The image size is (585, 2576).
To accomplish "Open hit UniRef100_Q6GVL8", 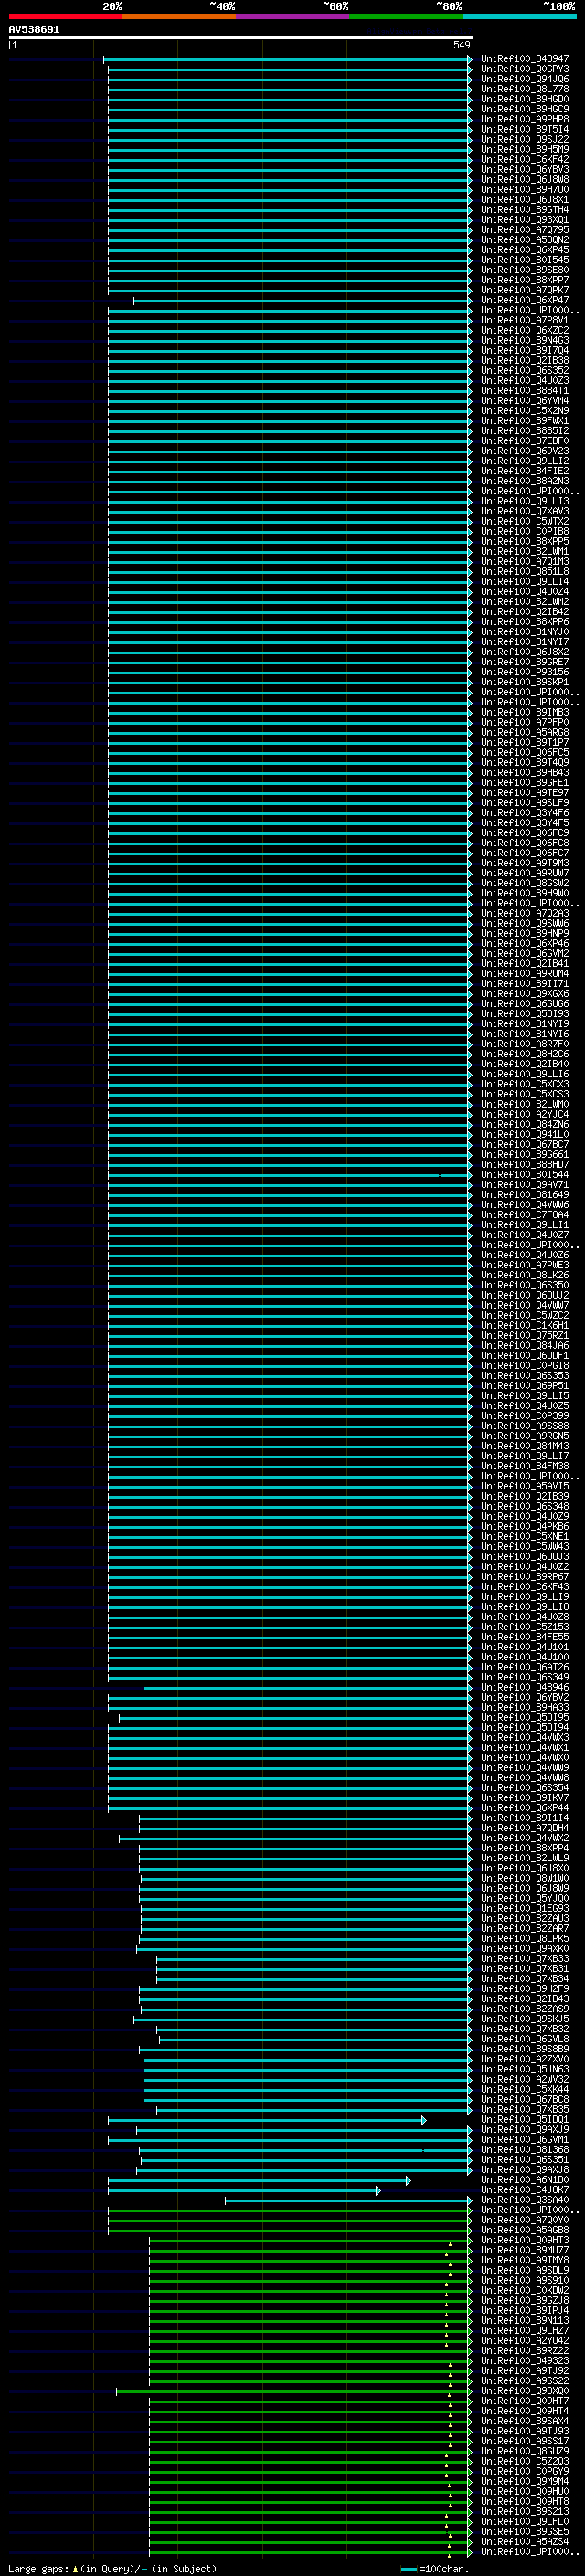I will pos(525,2039).
